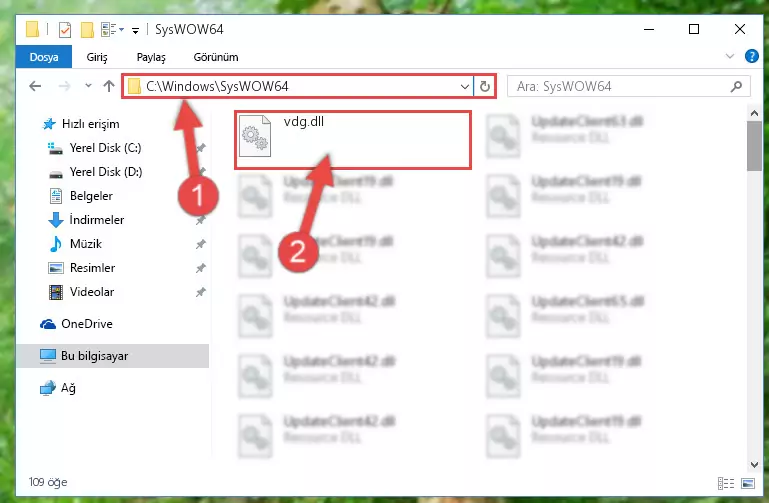Click the search magnifier icon
The width and height of the screenshot is (769, 503).
(736, 87)
